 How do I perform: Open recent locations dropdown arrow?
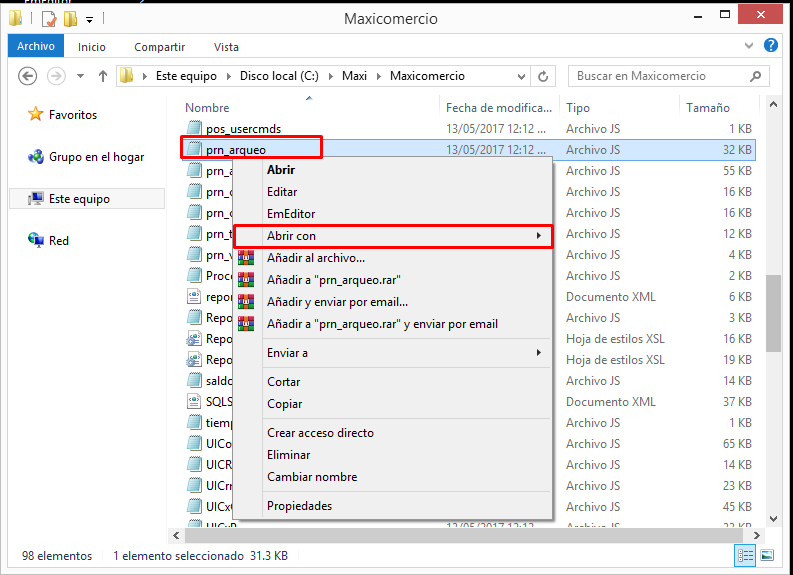[x=80, y=76]
